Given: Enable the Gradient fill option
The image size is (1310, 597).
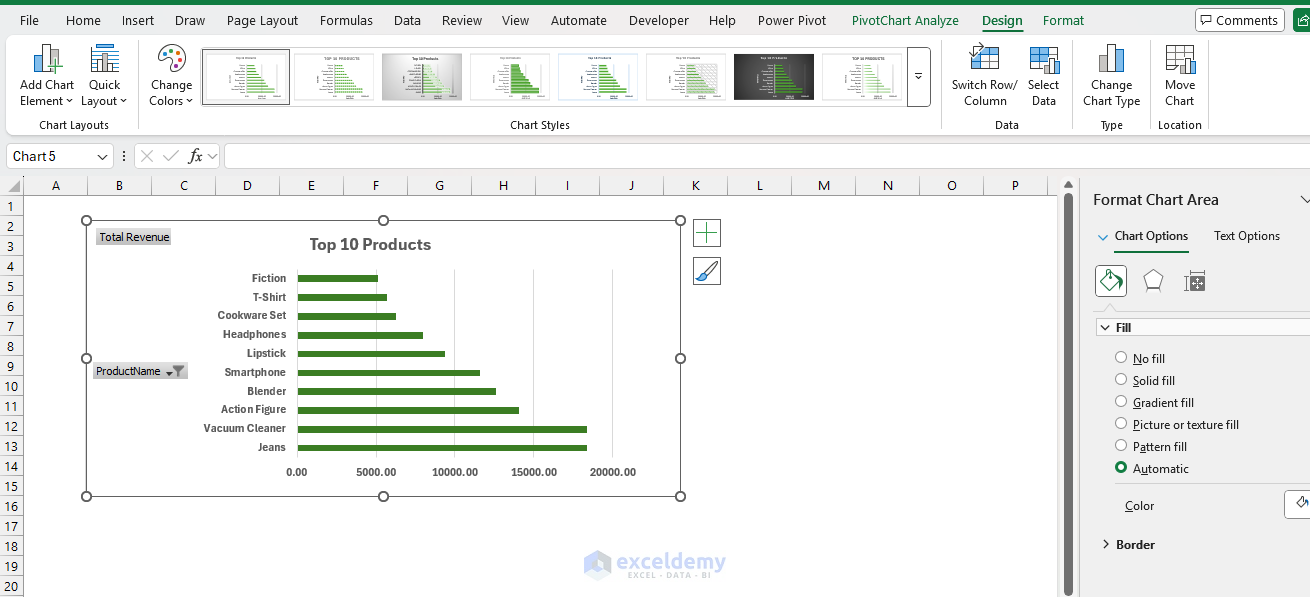Looking at the screenshot, I should 1120,402.
